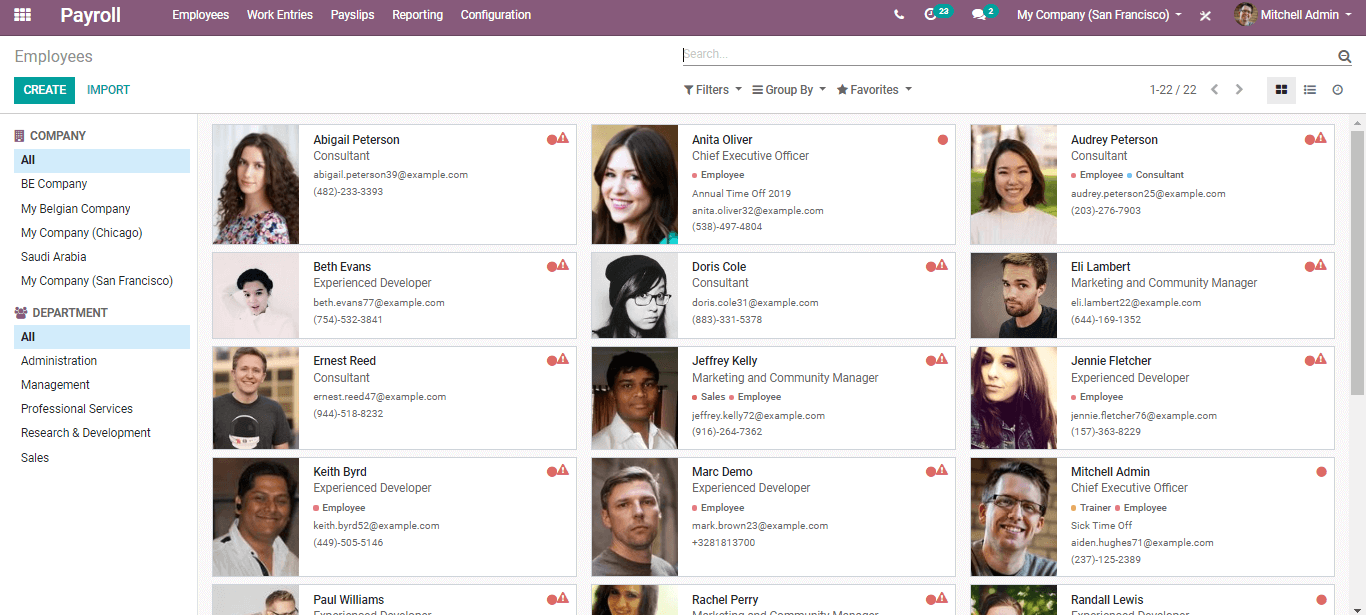Filter by Management department
Image resolution: width=1366 pixels, height=615 pixels.
102,385
